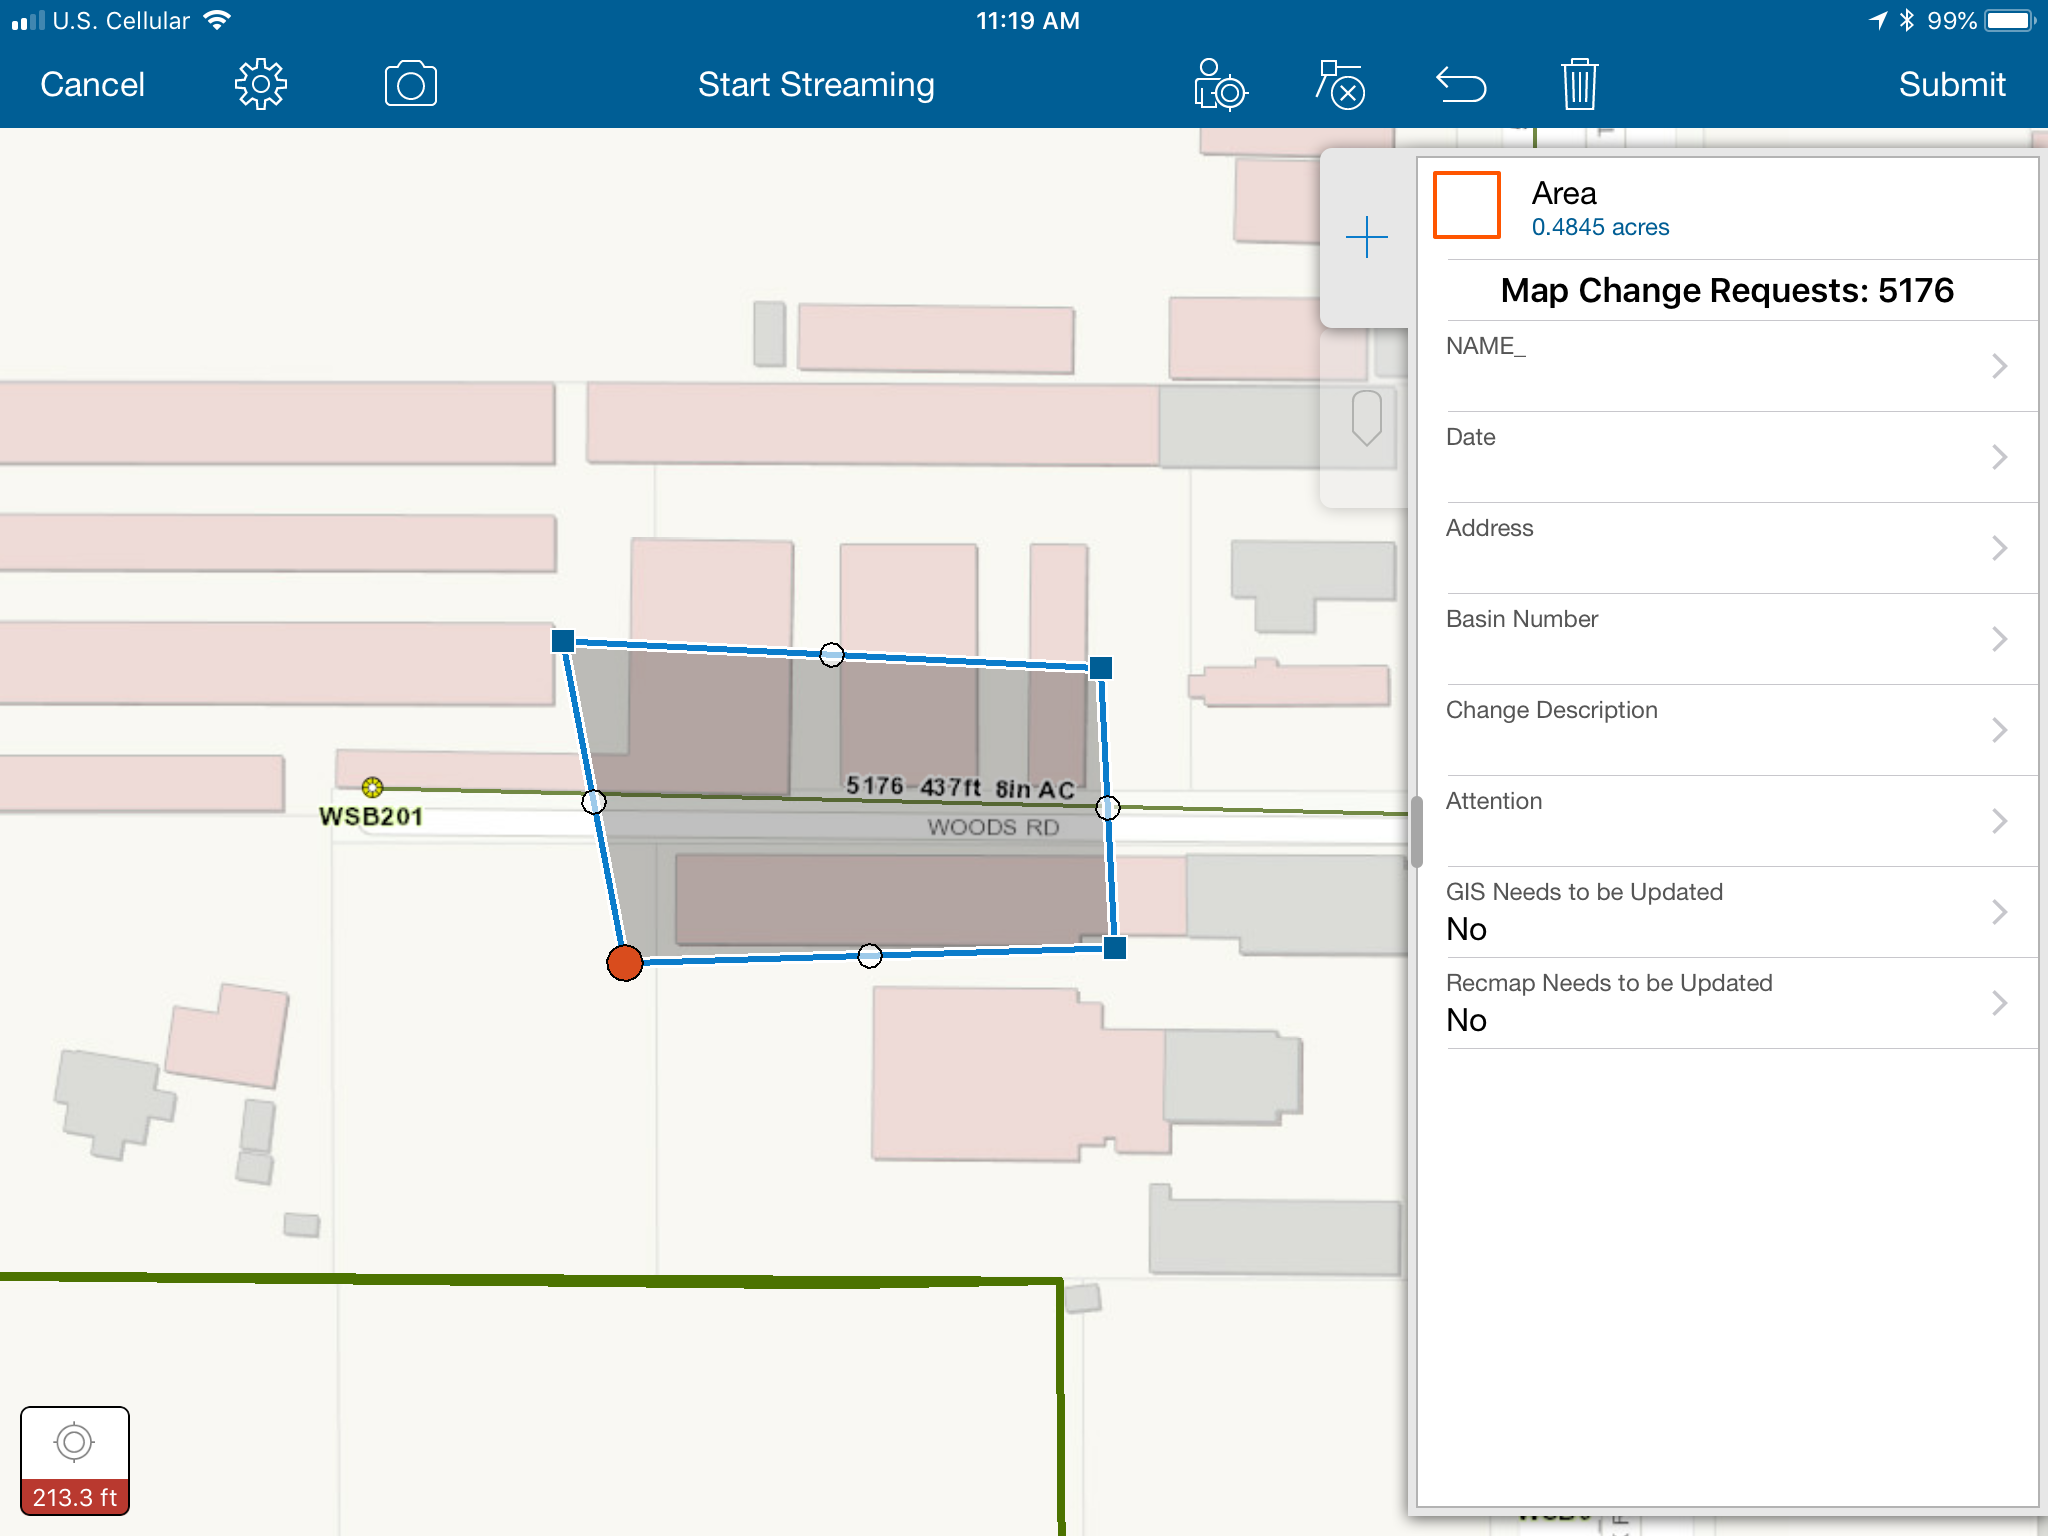Expand the Attention field chevron
The height and width of the screenshot is (1536, 2048).
pos(1999,821)
